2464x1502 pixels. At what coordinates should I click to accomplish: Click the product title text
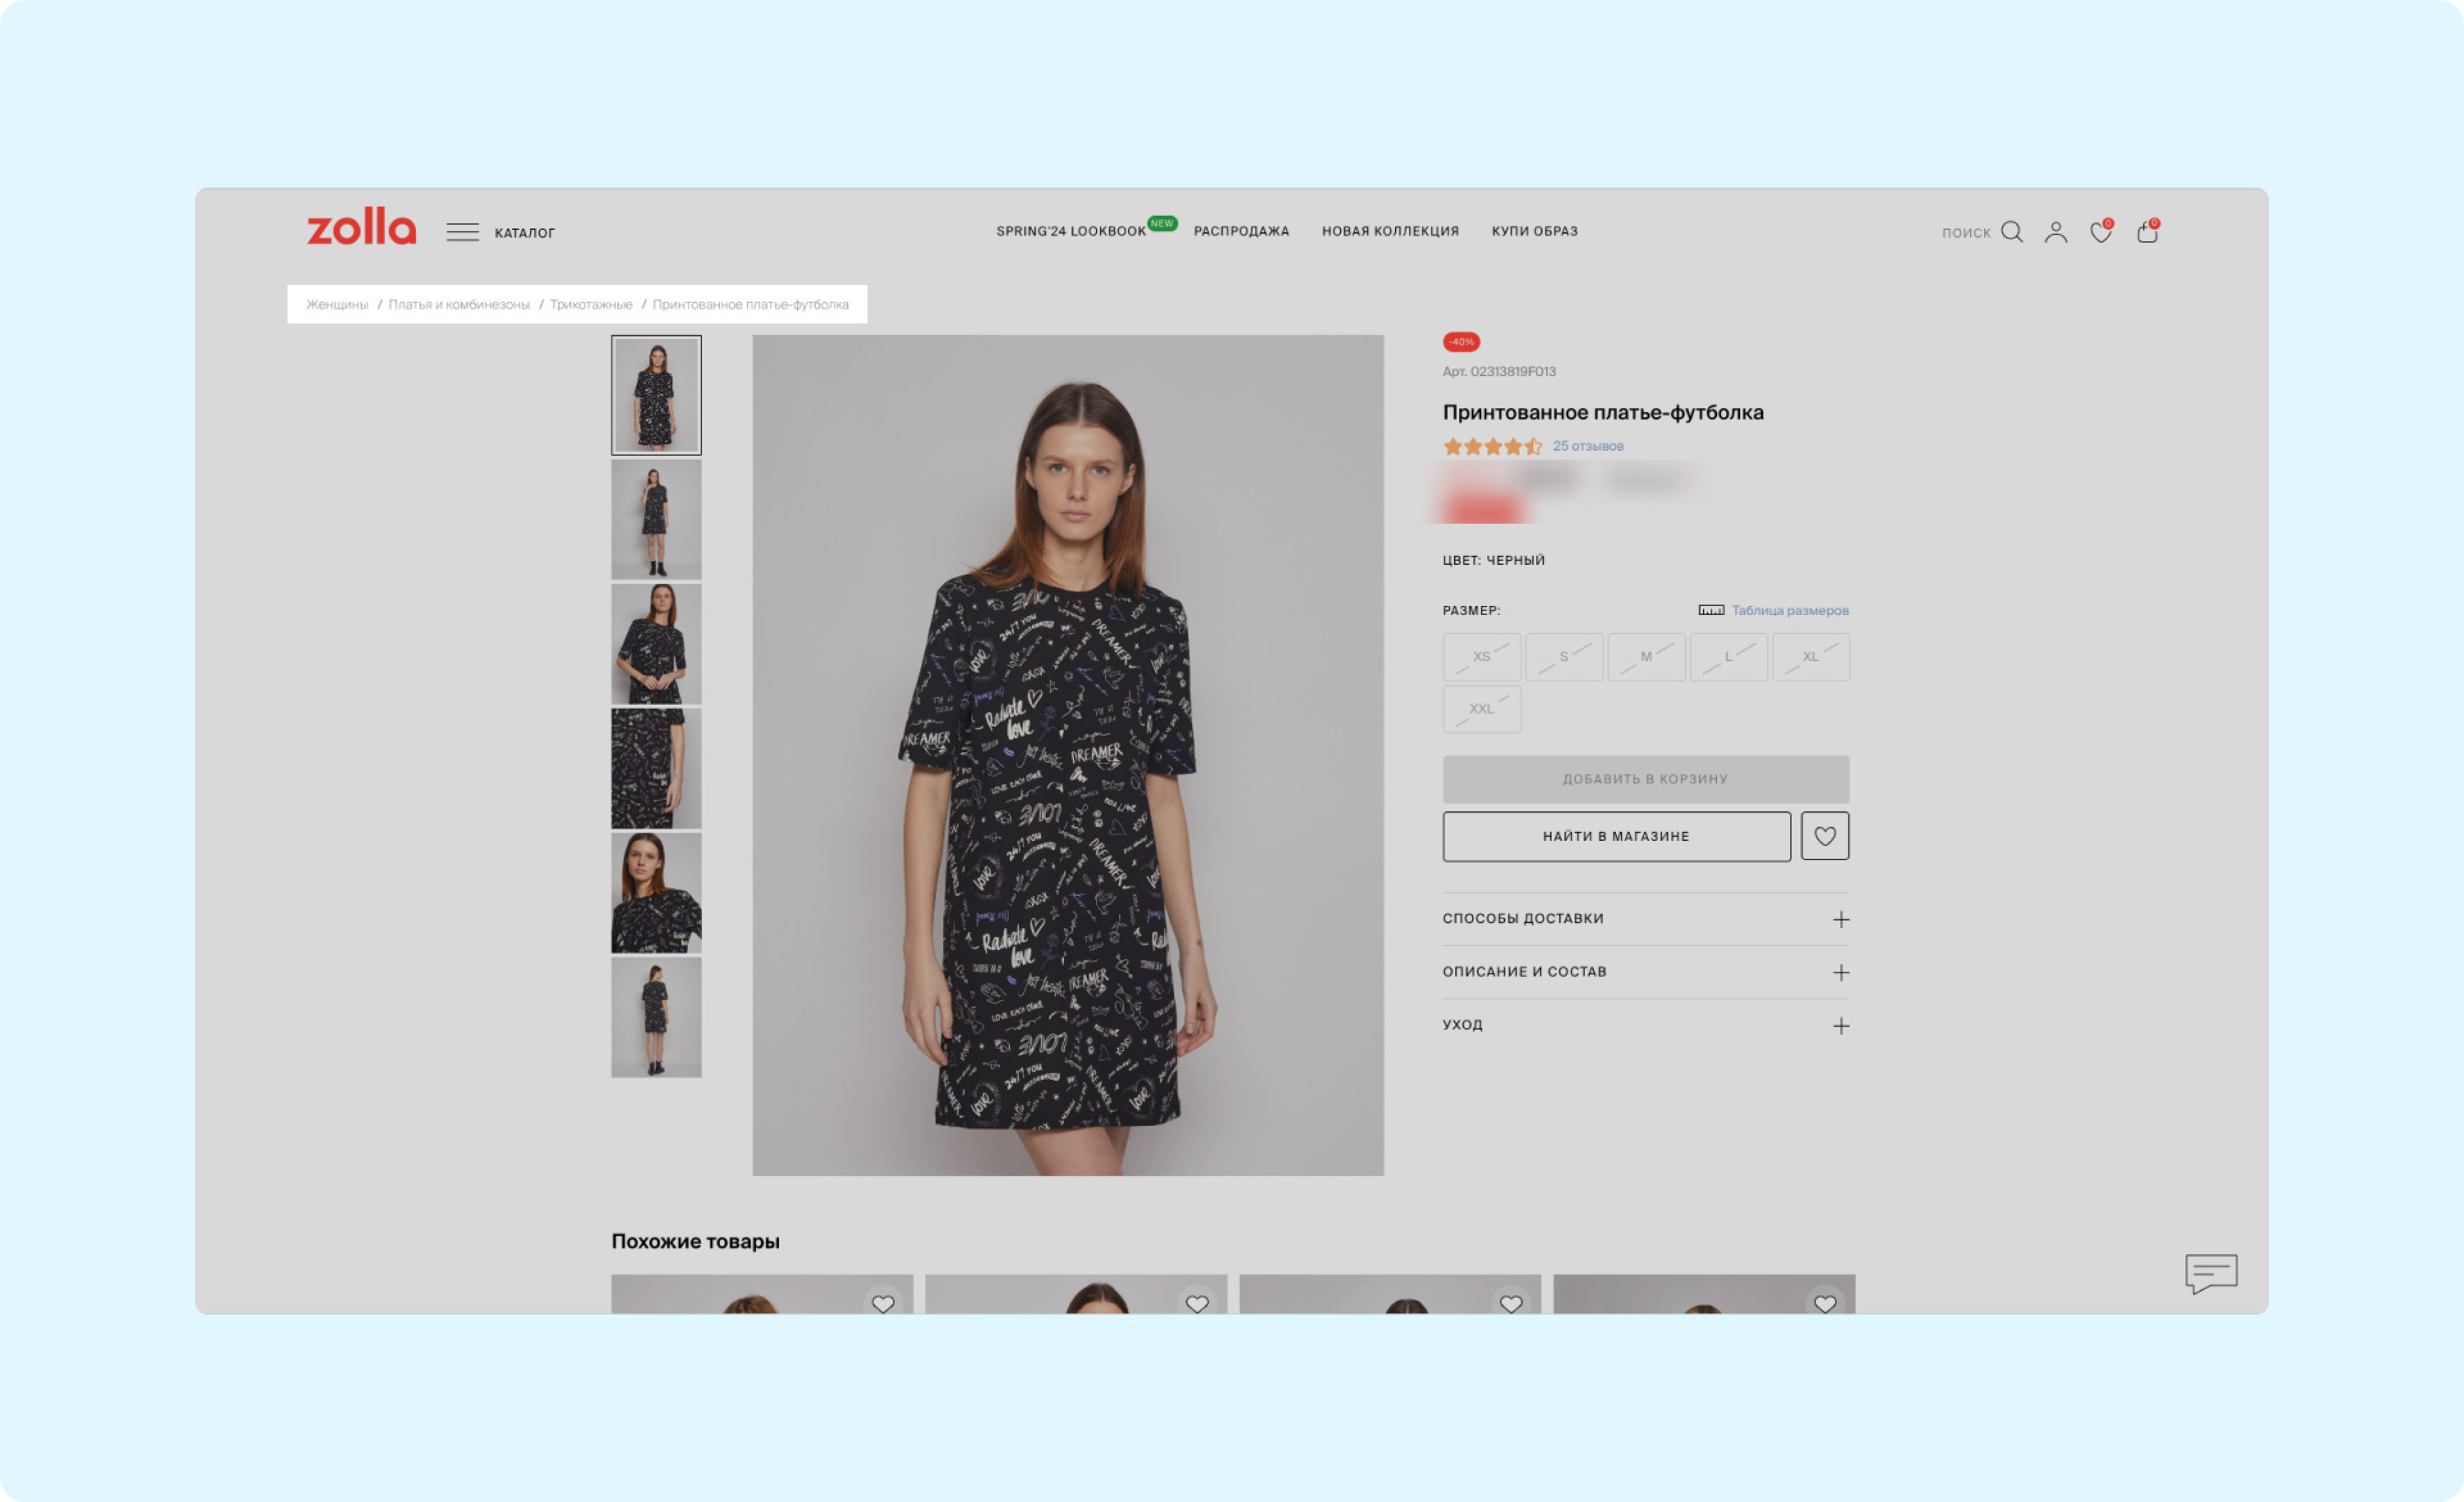[x=1603, y=412]
